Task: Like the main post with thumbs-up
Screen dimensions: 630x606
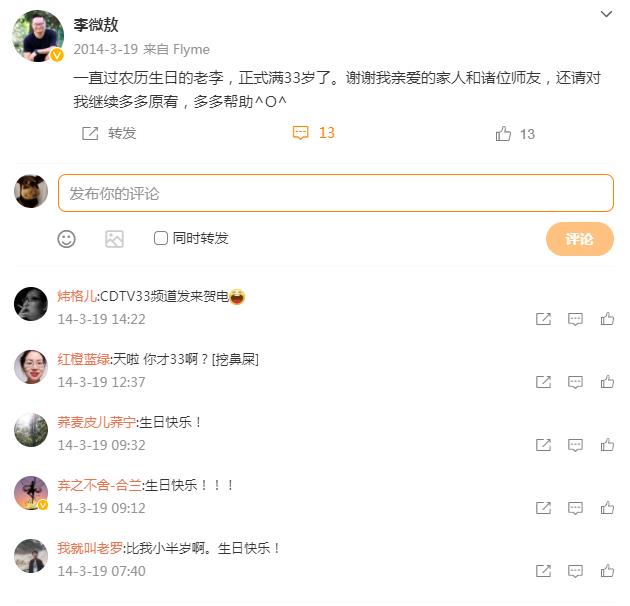Action: (x=504, y=134)
